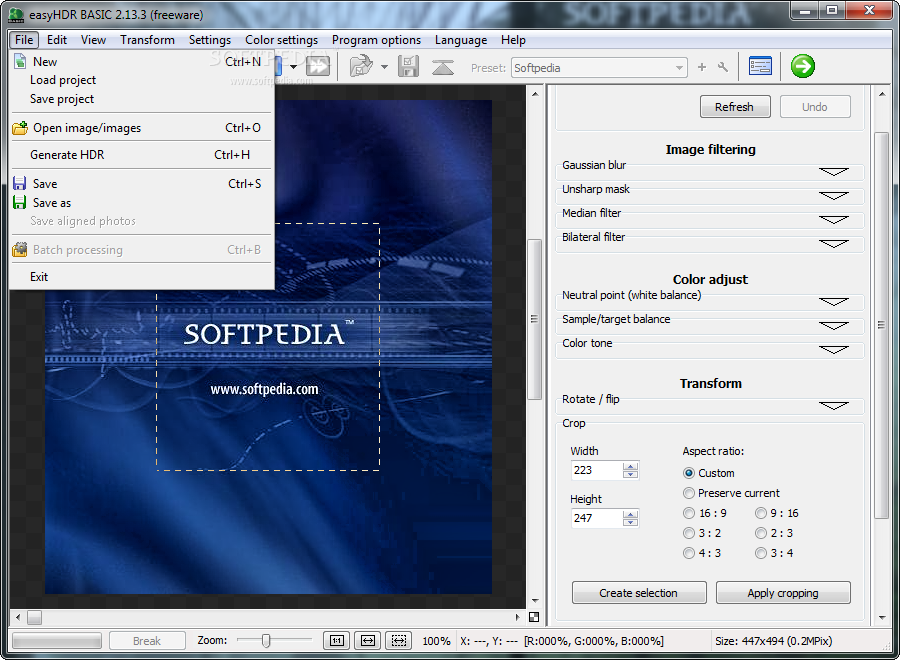
Task: Open the Transform menu
Action: coord(148,40)
